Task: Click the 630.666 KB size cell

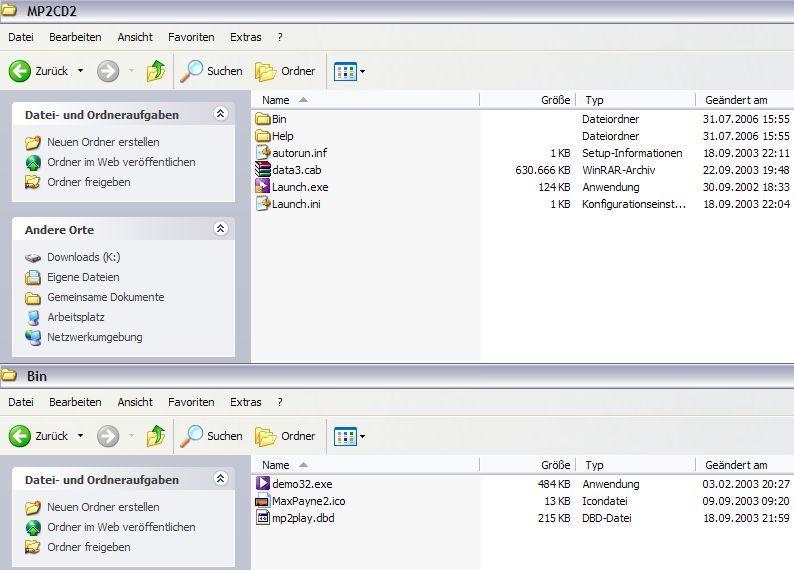Action: (x=542, y=170)
